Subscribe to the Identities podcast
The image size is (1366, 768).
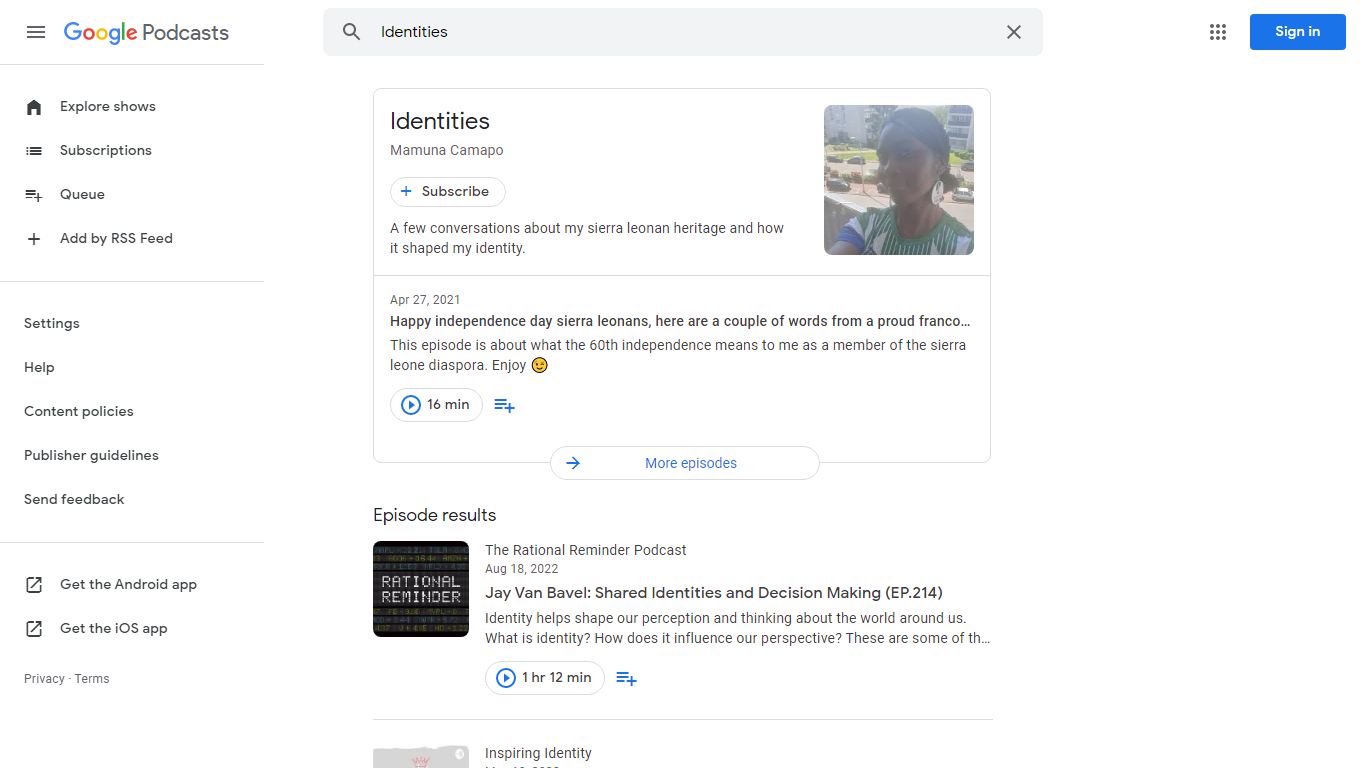[x=448, y=192]
